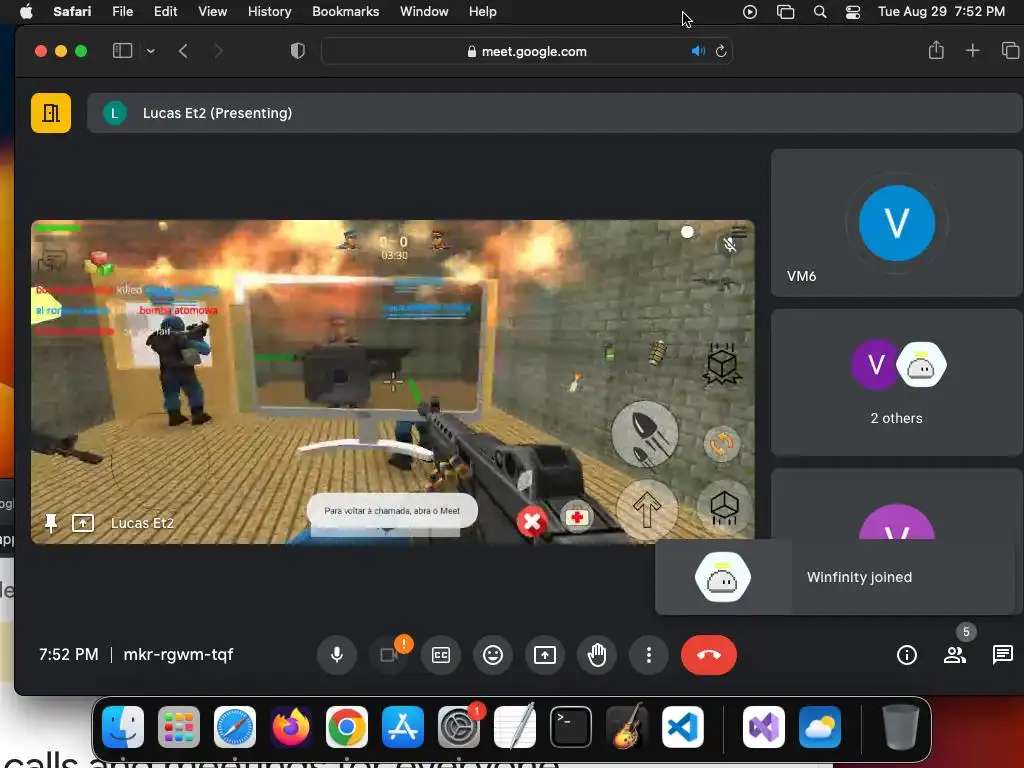Open Launchpad from the Dock
The width and height of the screenshot is (1024, 768).
(x=179, y=727)
